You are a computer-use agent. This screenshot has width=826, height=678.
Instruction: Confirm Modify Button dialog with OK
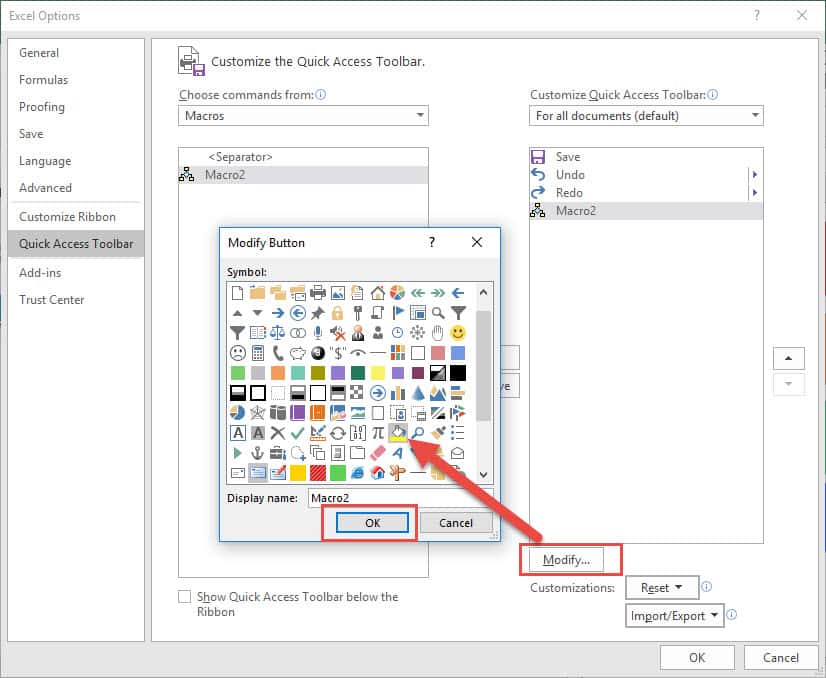tap(372, 523)
